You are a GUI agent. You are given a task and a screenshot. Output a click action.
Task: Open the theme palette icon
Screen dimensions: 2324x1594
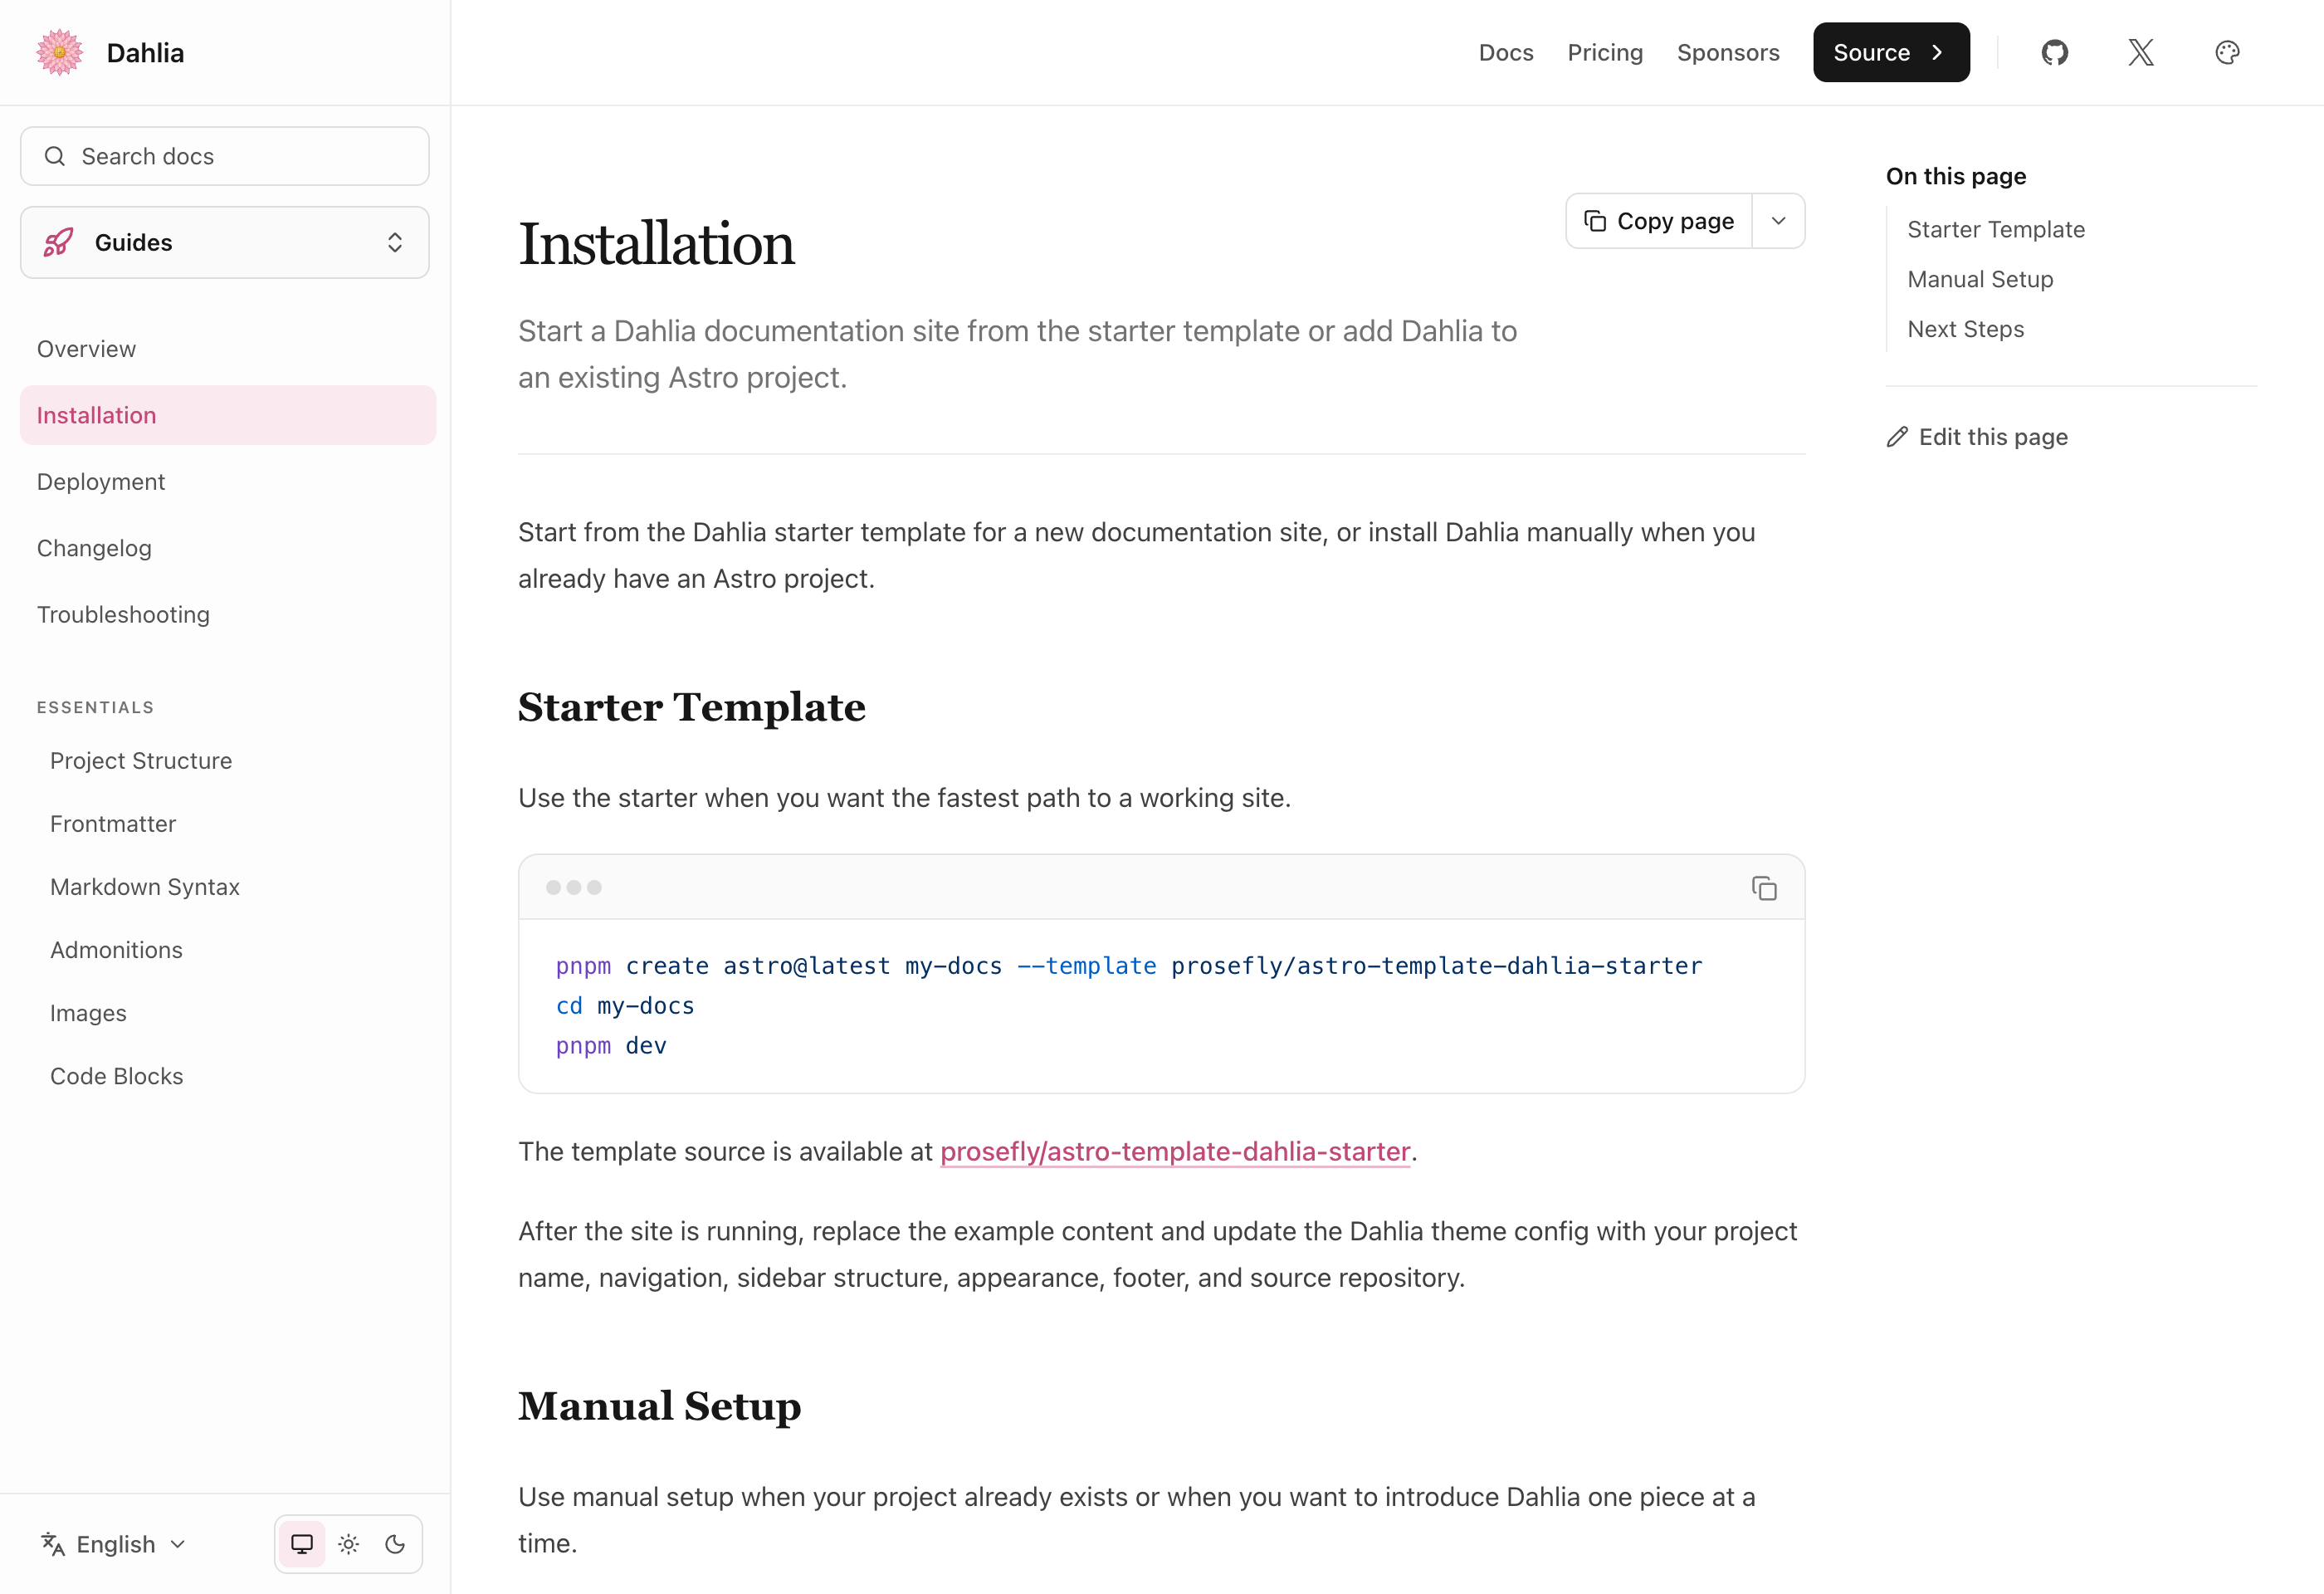point(2227,52)
